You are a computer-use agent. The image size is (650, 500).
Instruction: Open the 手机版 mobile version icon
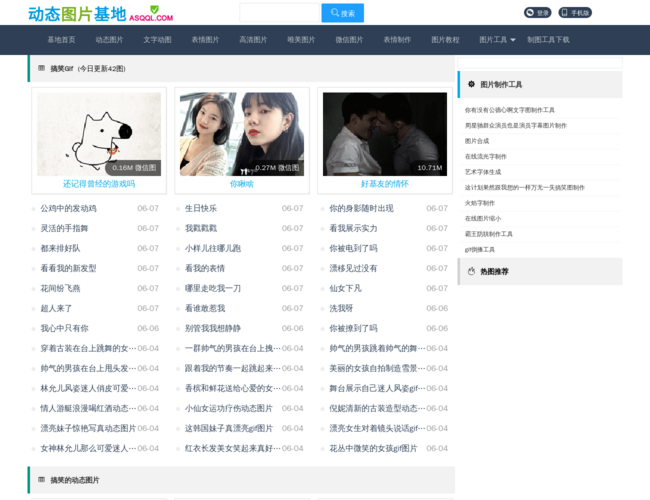pyautogui.click(x=575, y=13)
